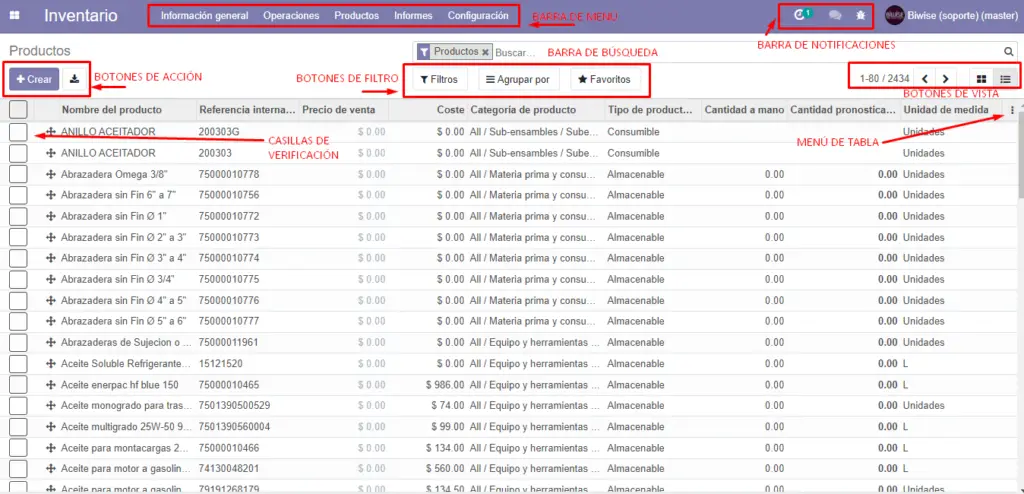Click drag handle of Abrazadera sin Fin 6" a 7"
Viewport: 1024px width, 494px height.
coord(50,195)
